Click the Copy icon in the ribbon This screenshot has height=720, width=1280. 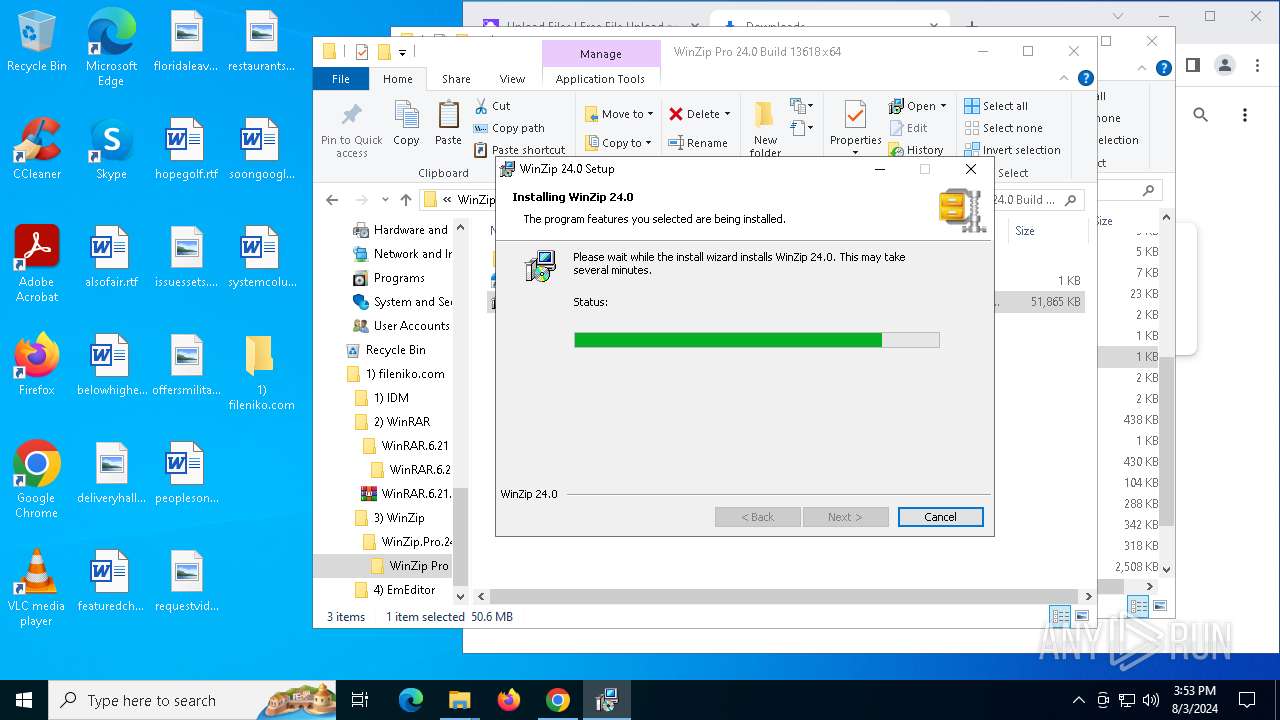click(x=406, y=114)
